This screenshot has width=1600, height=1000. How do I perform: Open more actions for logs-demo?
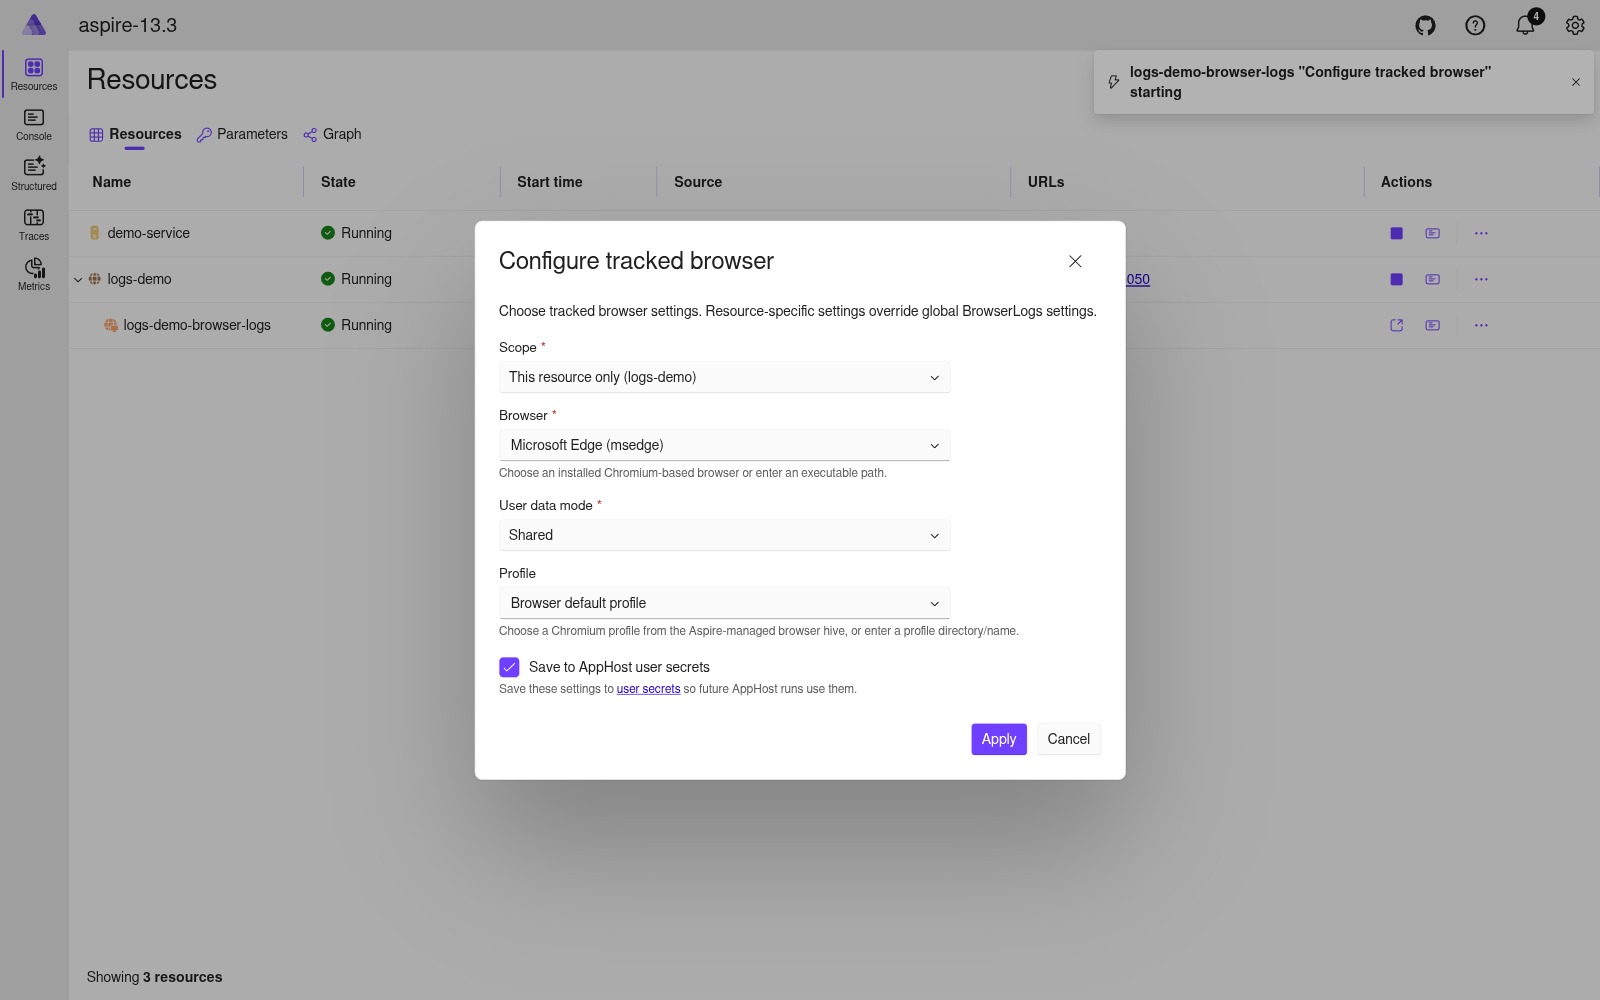(1481, 279)
